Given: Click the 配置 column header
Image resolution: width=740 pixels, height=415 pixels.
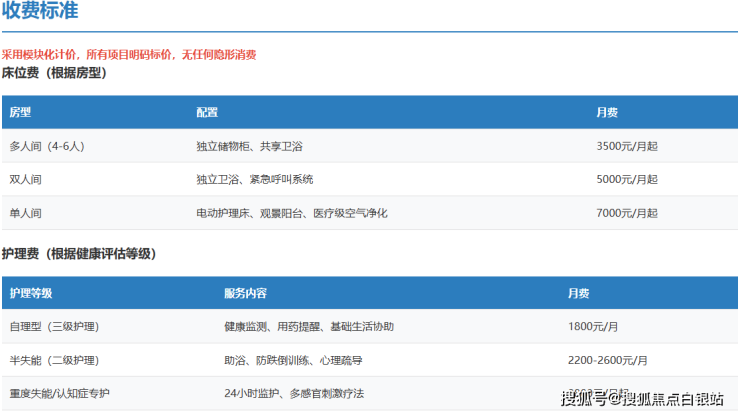Looking at the screenshot, I should pos(207,112).
